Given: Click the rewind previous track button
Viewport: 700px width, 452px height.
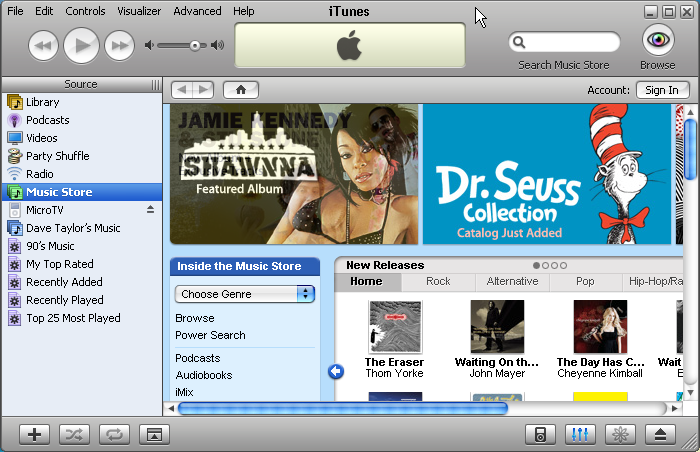Looking at the screenshot, I should pos(43,46).
